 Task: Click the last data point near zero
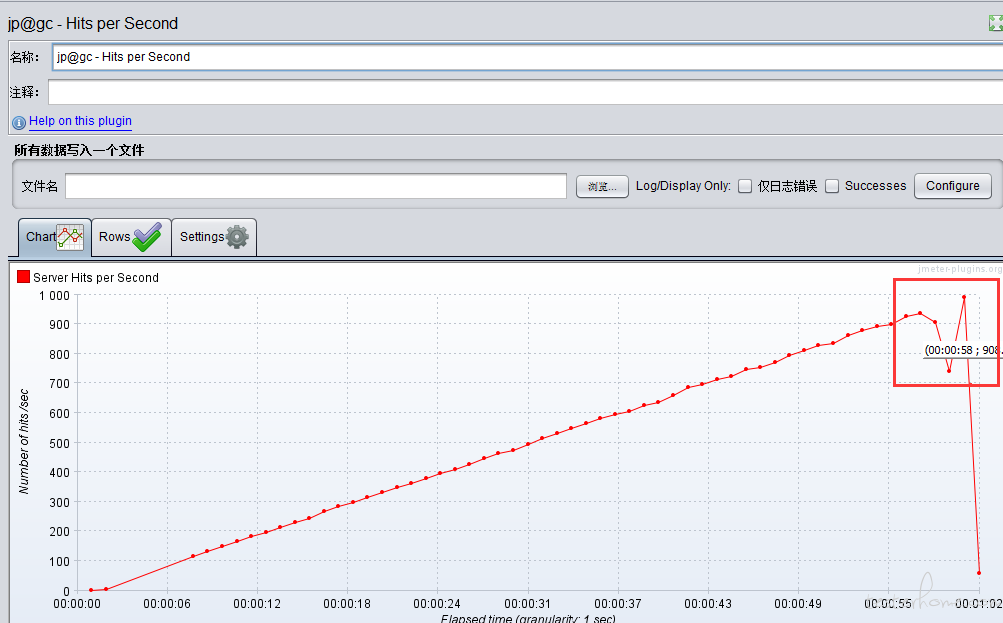pyautogui.click(x=979, y=573)
